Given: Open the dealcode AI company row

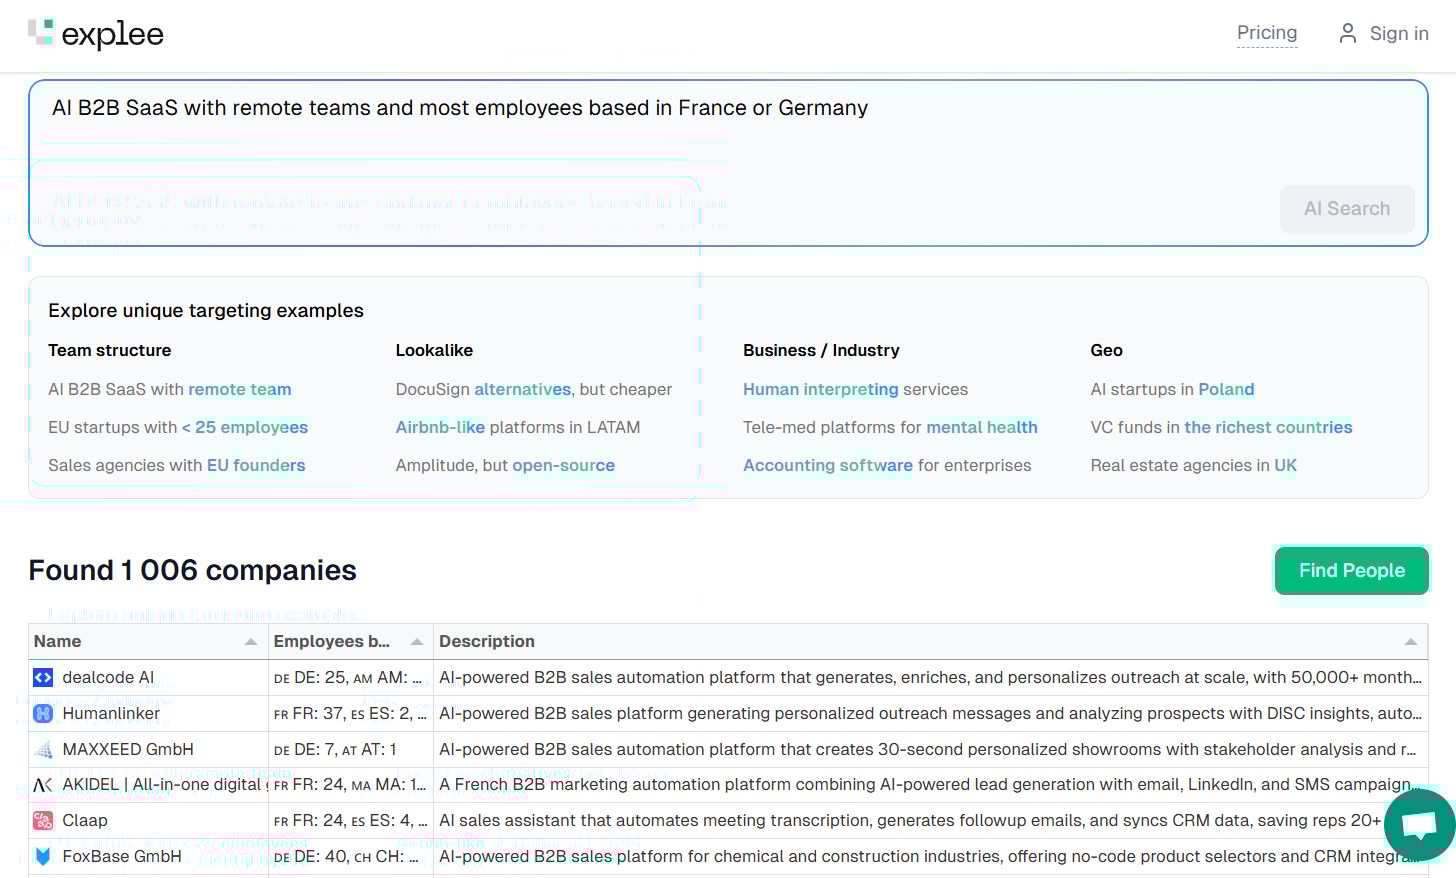Looking at the screenshot, I should tap(728, 677).
